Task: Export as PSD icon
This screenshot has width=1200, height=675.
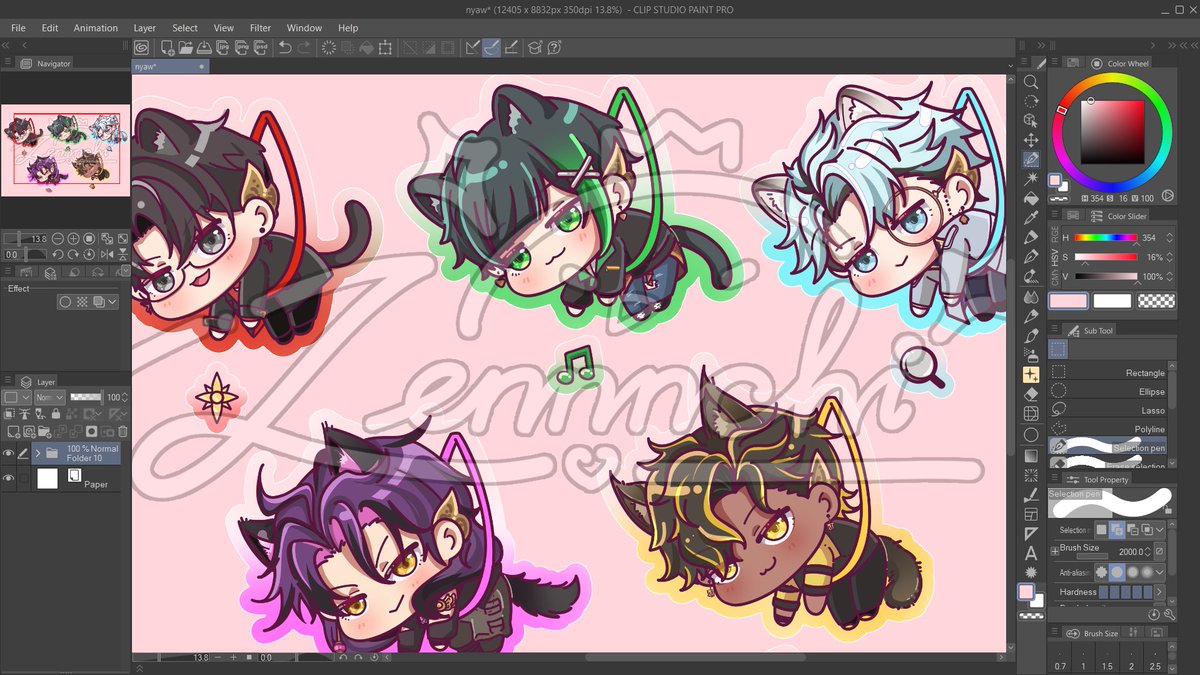Action: (x=260, y=47)
